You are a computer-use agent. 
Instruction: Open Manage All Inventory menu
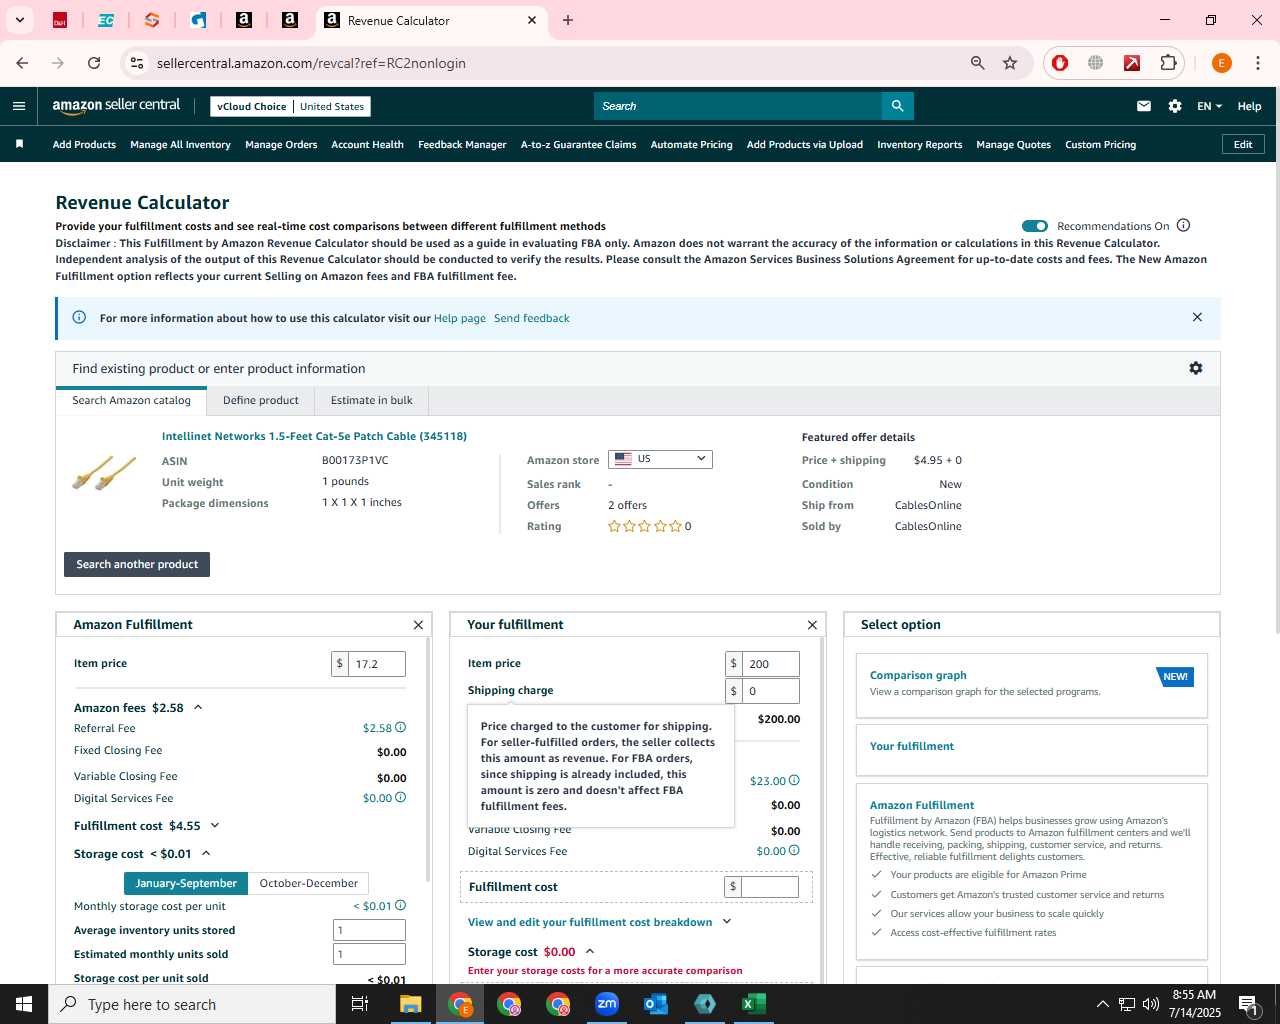[180, 144]
